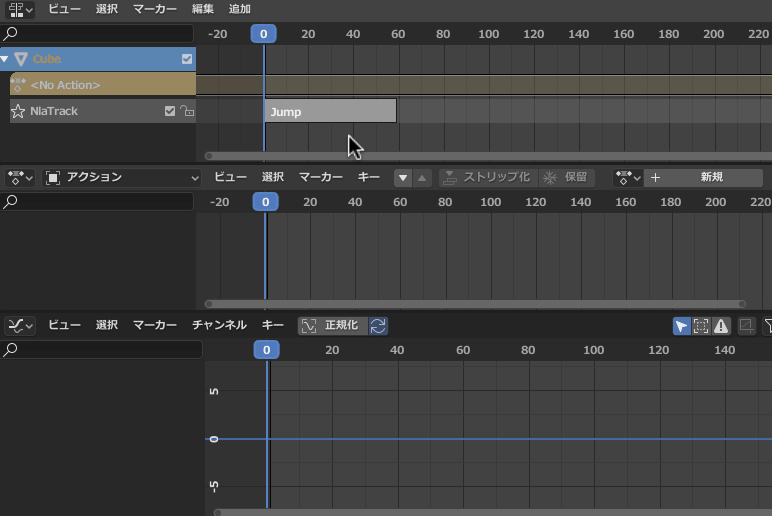Click the layer up arrow button

tap(422, 178)
